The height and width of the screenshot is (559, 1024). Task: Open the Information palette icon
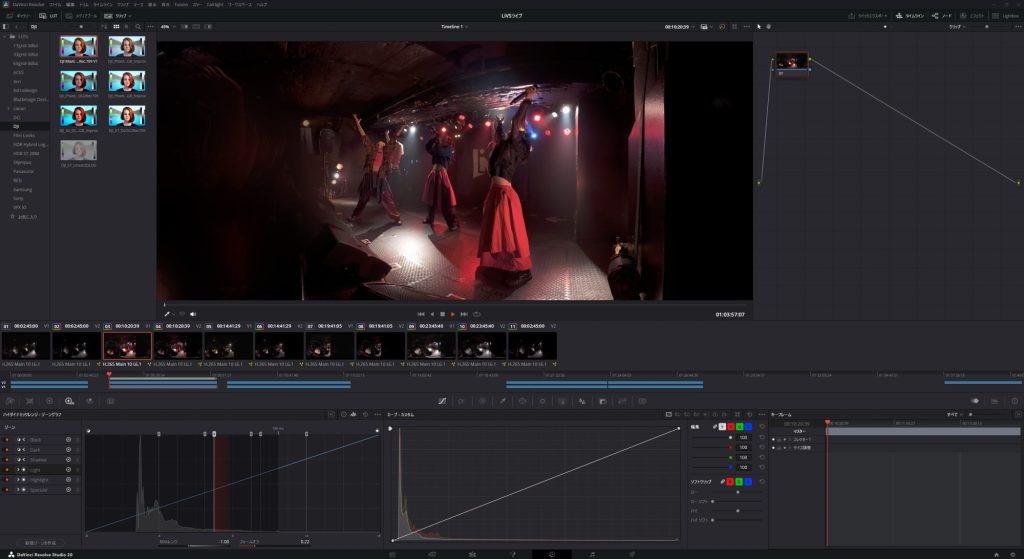pyautogui.click(x=1014, y=401)
